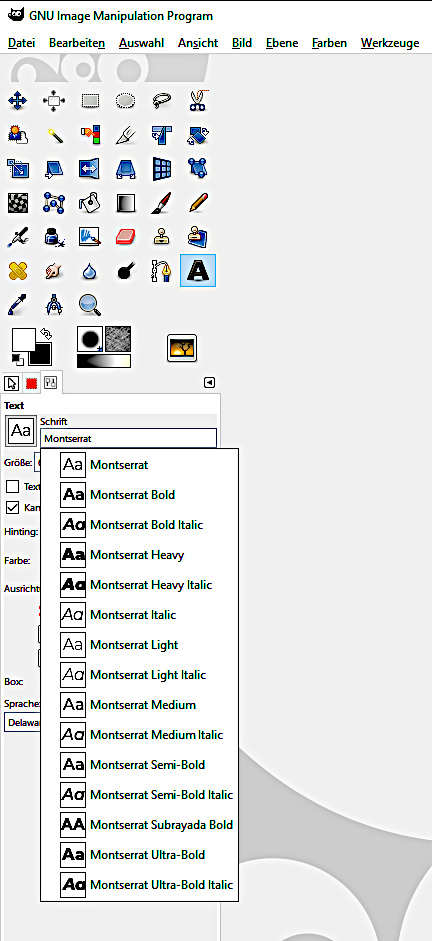This screenshot has width=432, height=941.
Task: Choose the Paintbrush tool
Action: pyautogui.click(x=161, y=203)
